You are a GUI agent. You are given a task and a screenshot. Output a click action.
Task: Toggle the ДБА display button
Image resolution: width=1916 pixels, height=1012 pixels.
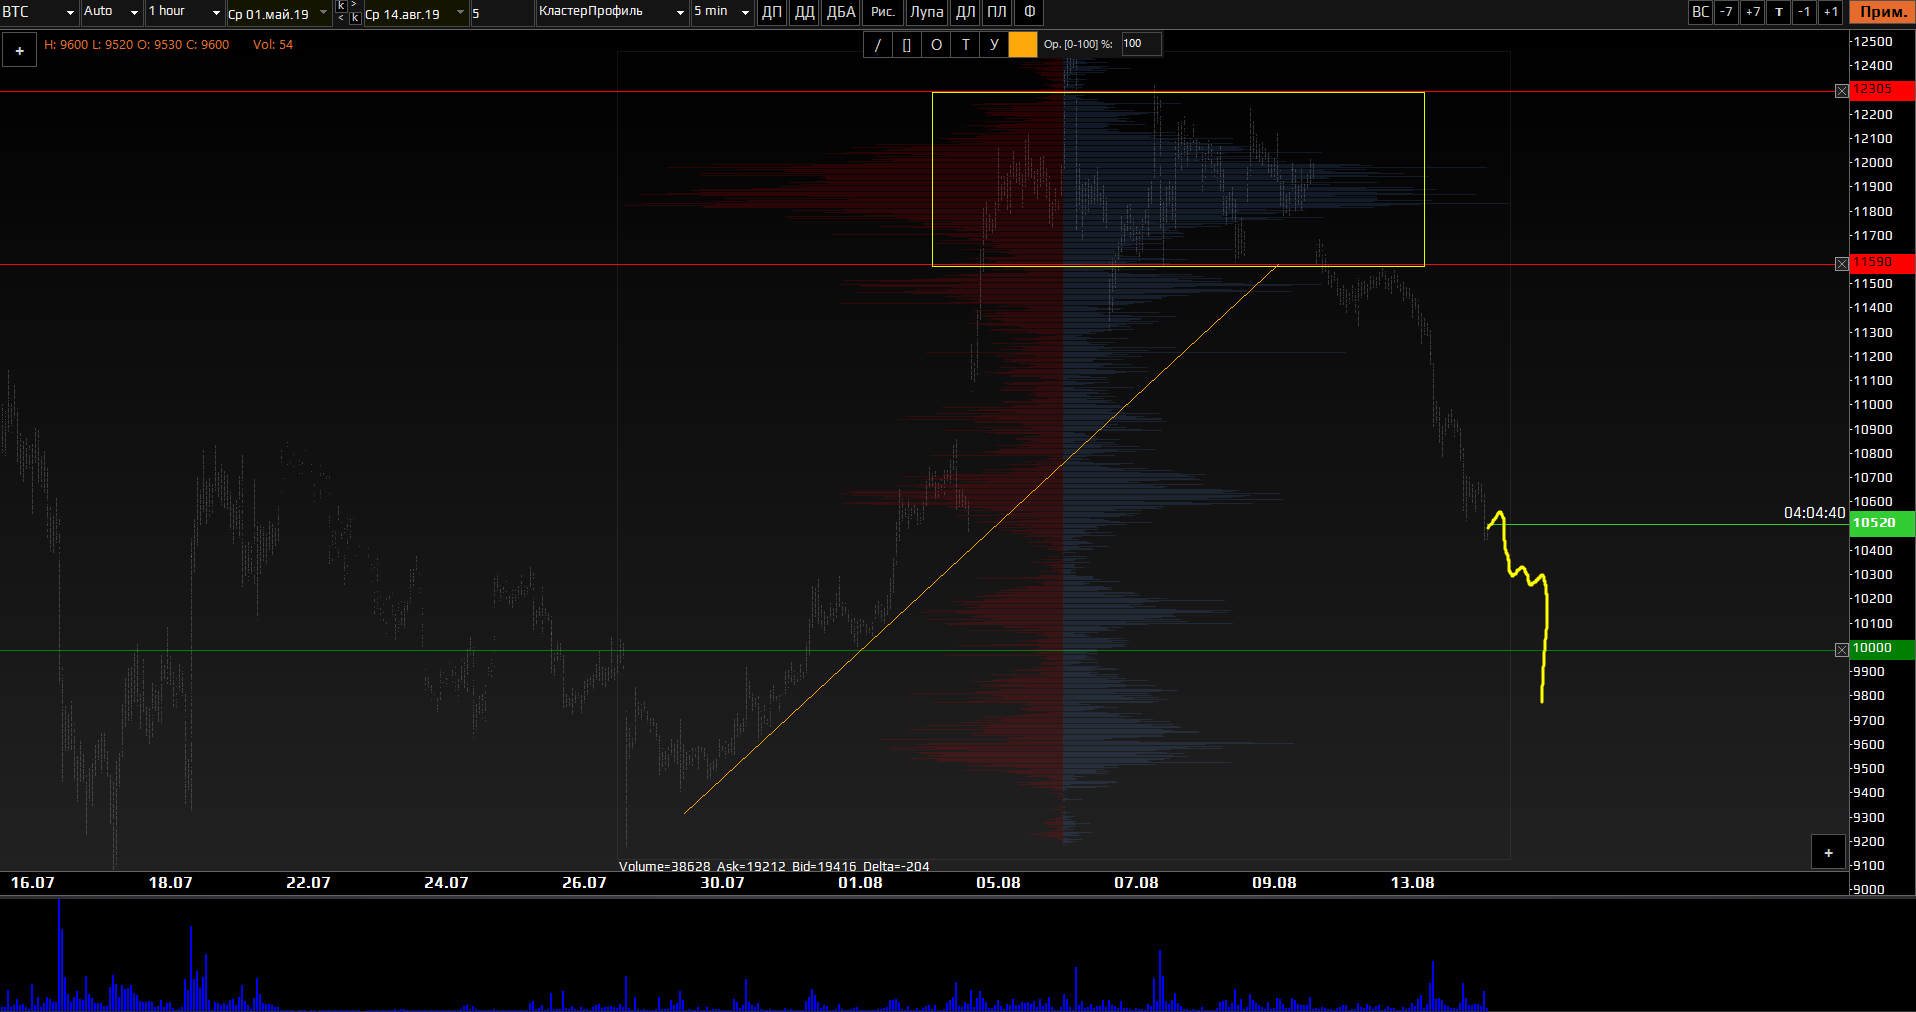click(x=841, y=12)
